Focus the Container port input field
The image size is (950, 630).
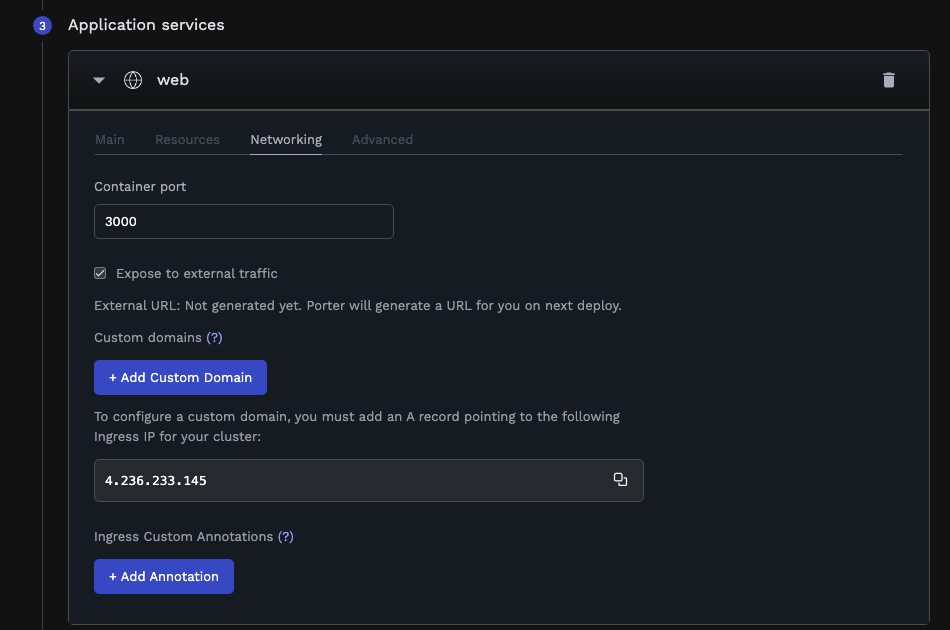[244, 222]
